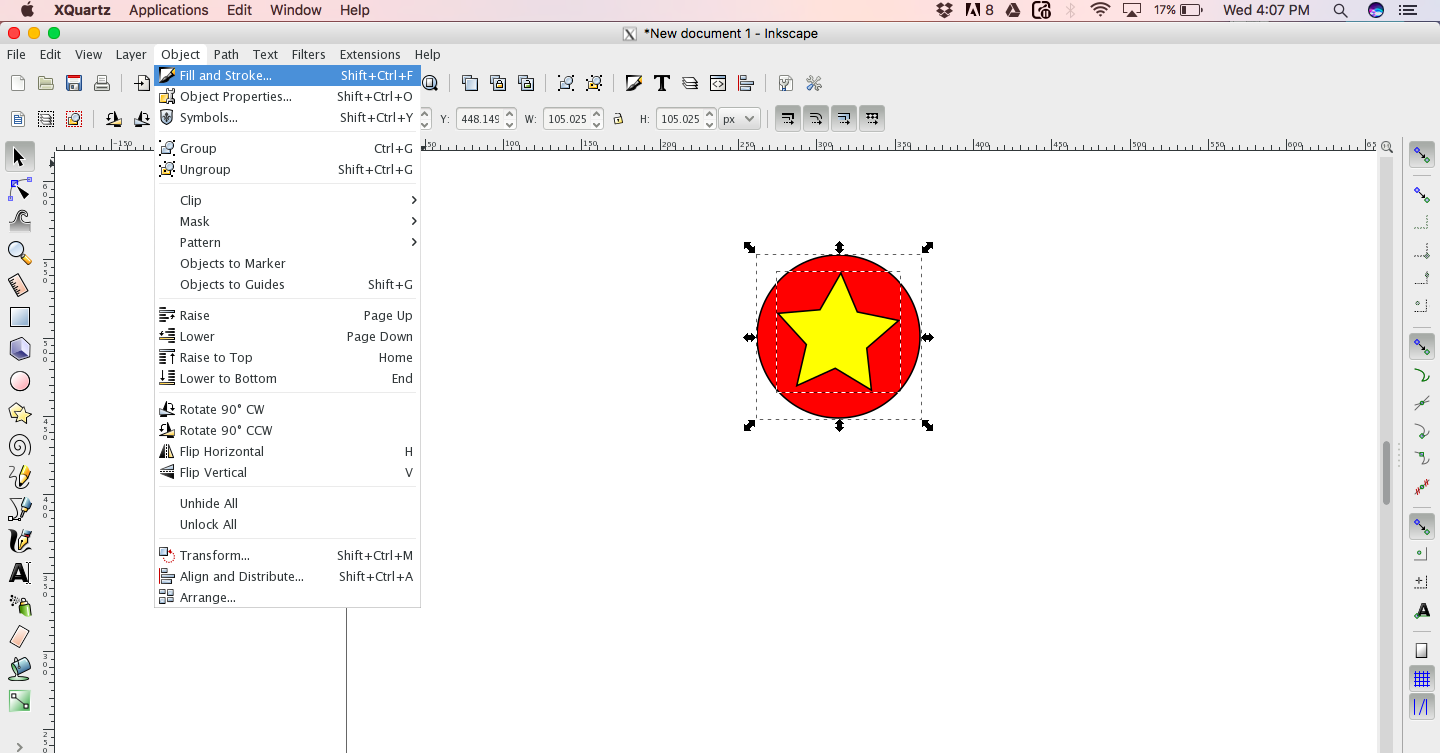Select the 3D Box tool
Viewport: 1440px width, 753px height.
pos(19,349)
